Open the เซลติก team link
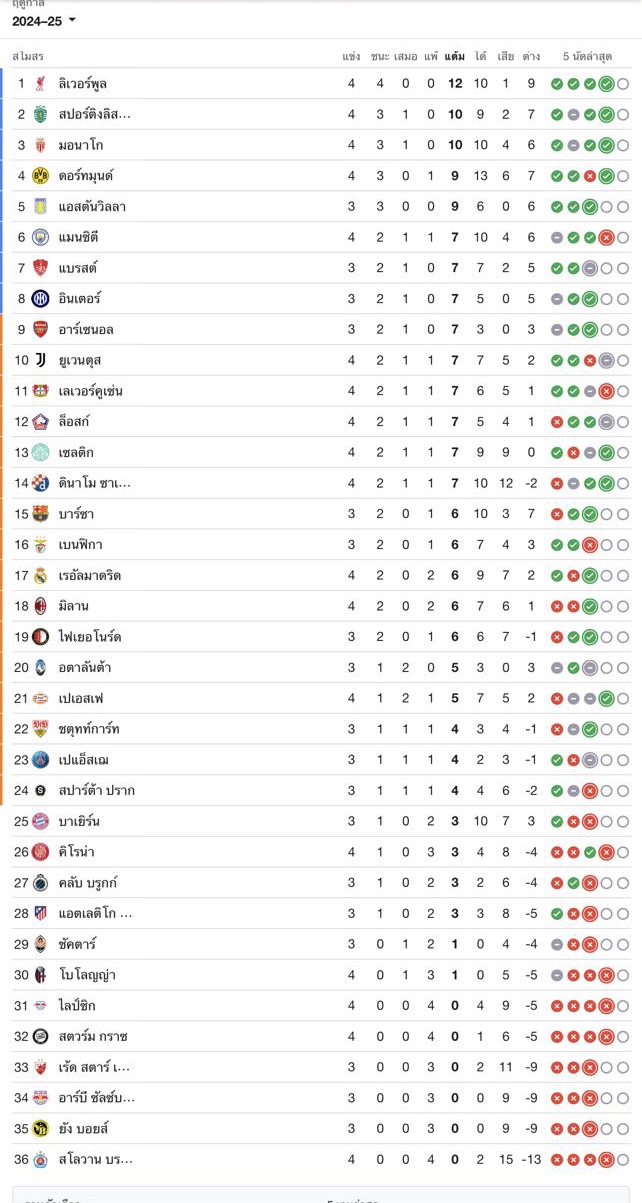 (78, 453)
